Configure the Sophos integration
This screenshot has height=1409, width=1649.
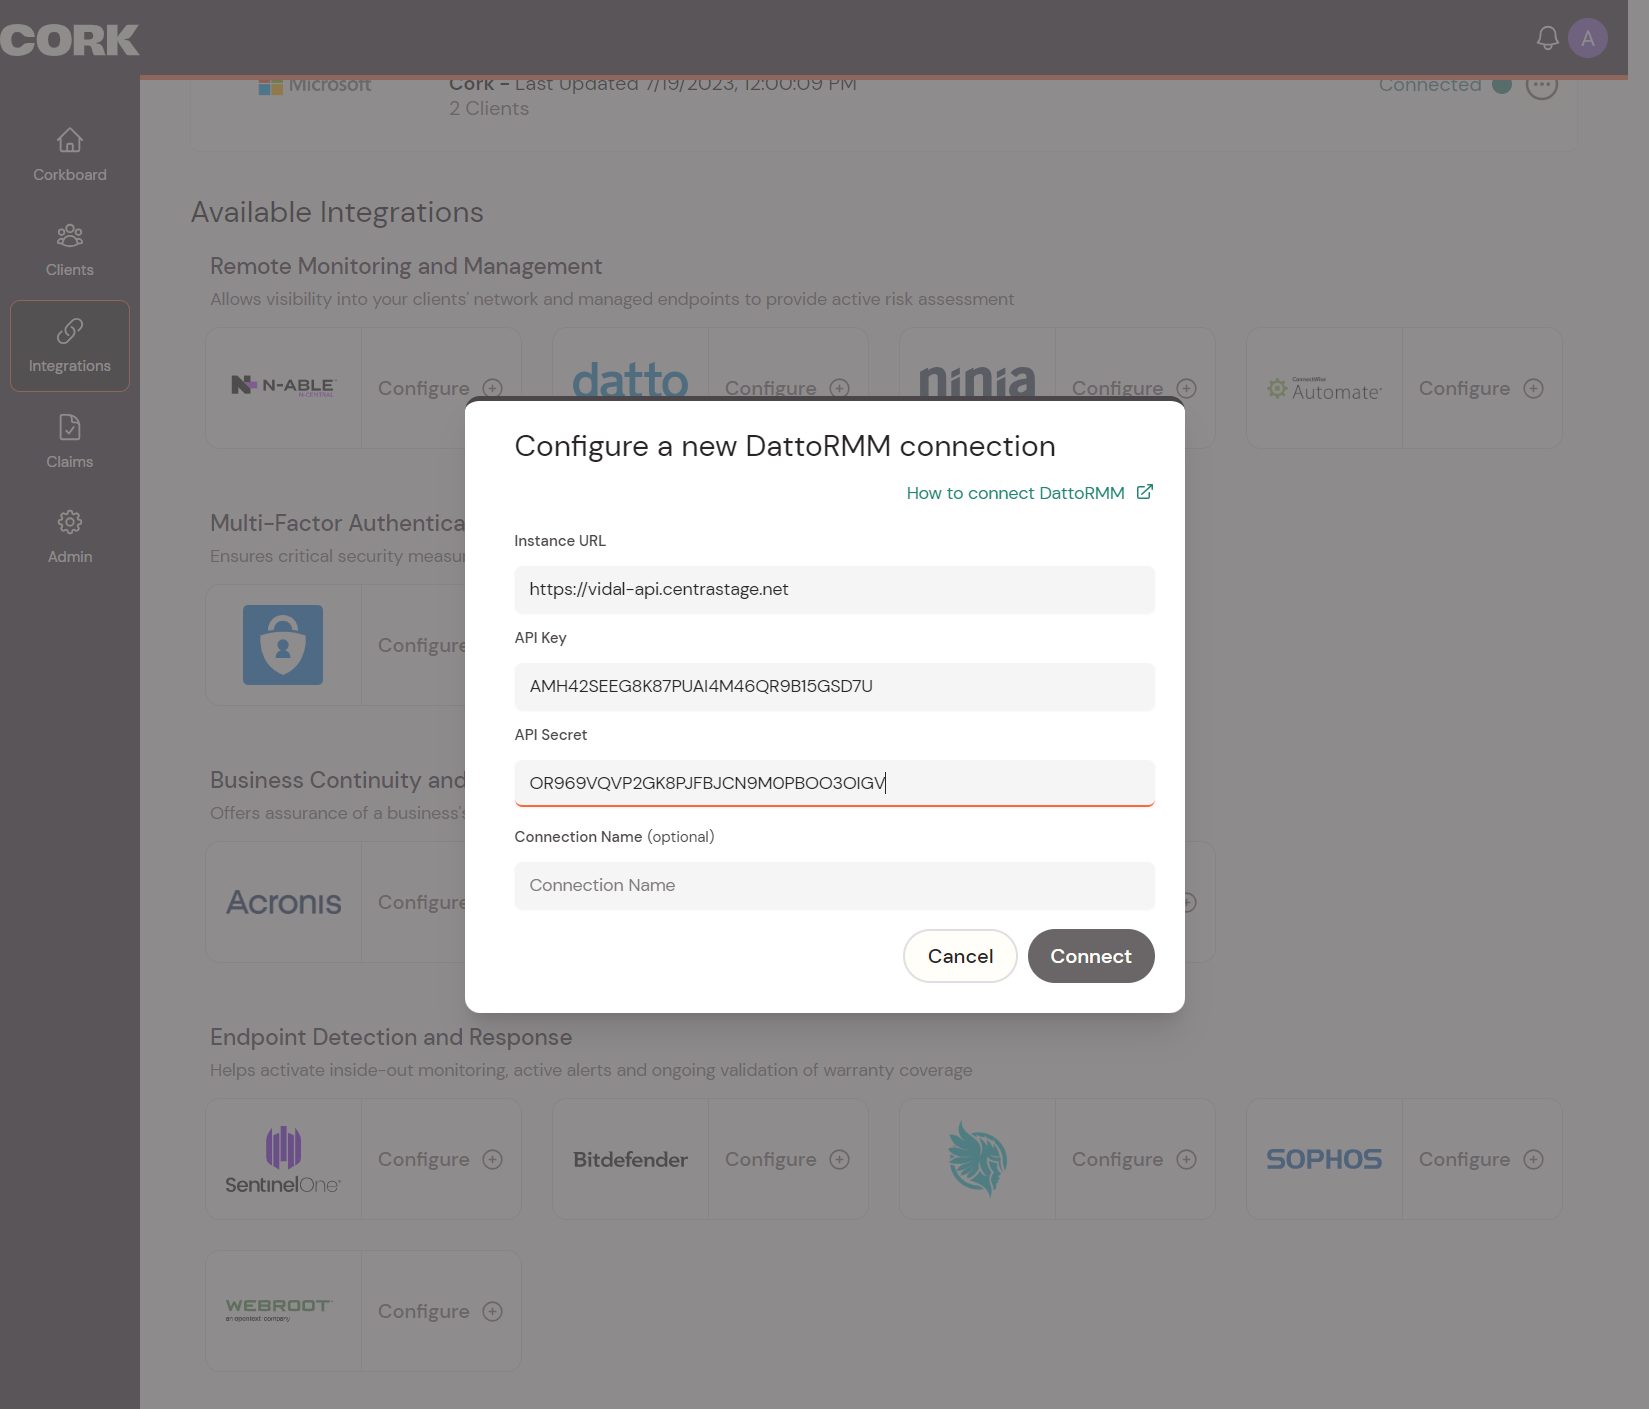coord(1481,1159)
